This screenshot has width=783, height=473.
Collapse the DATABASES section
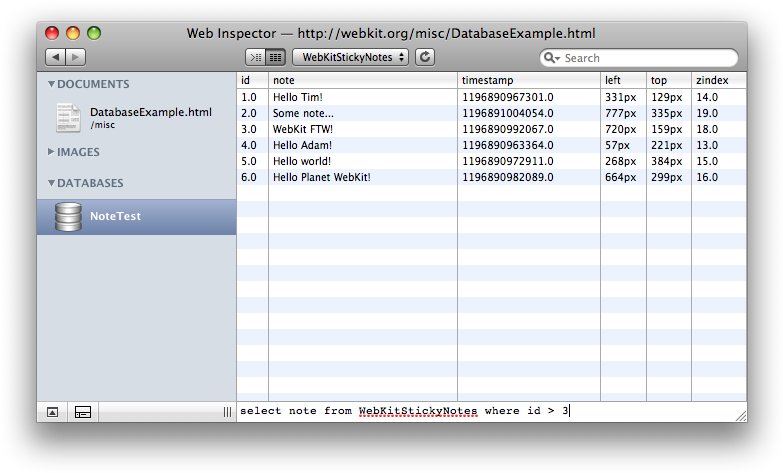pos(52,183)
